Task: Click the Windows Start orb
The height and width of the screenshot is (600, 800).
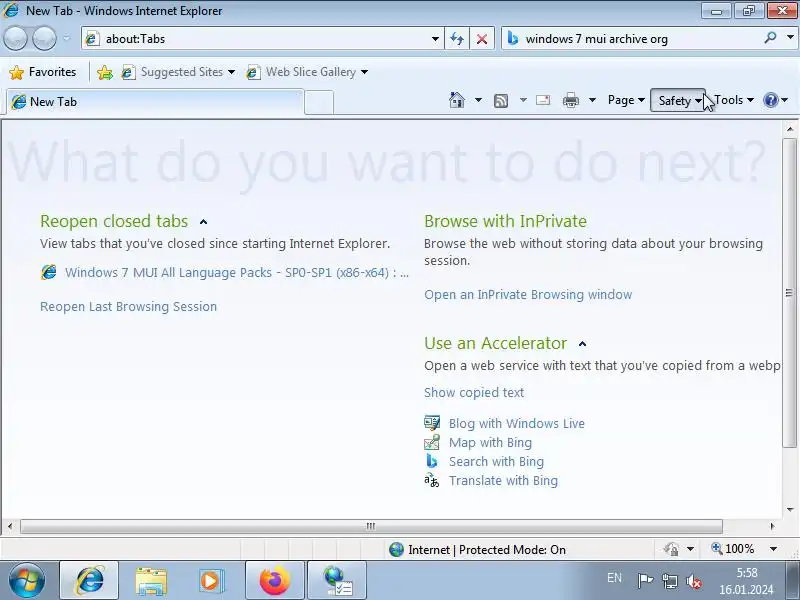Action: 27,580
